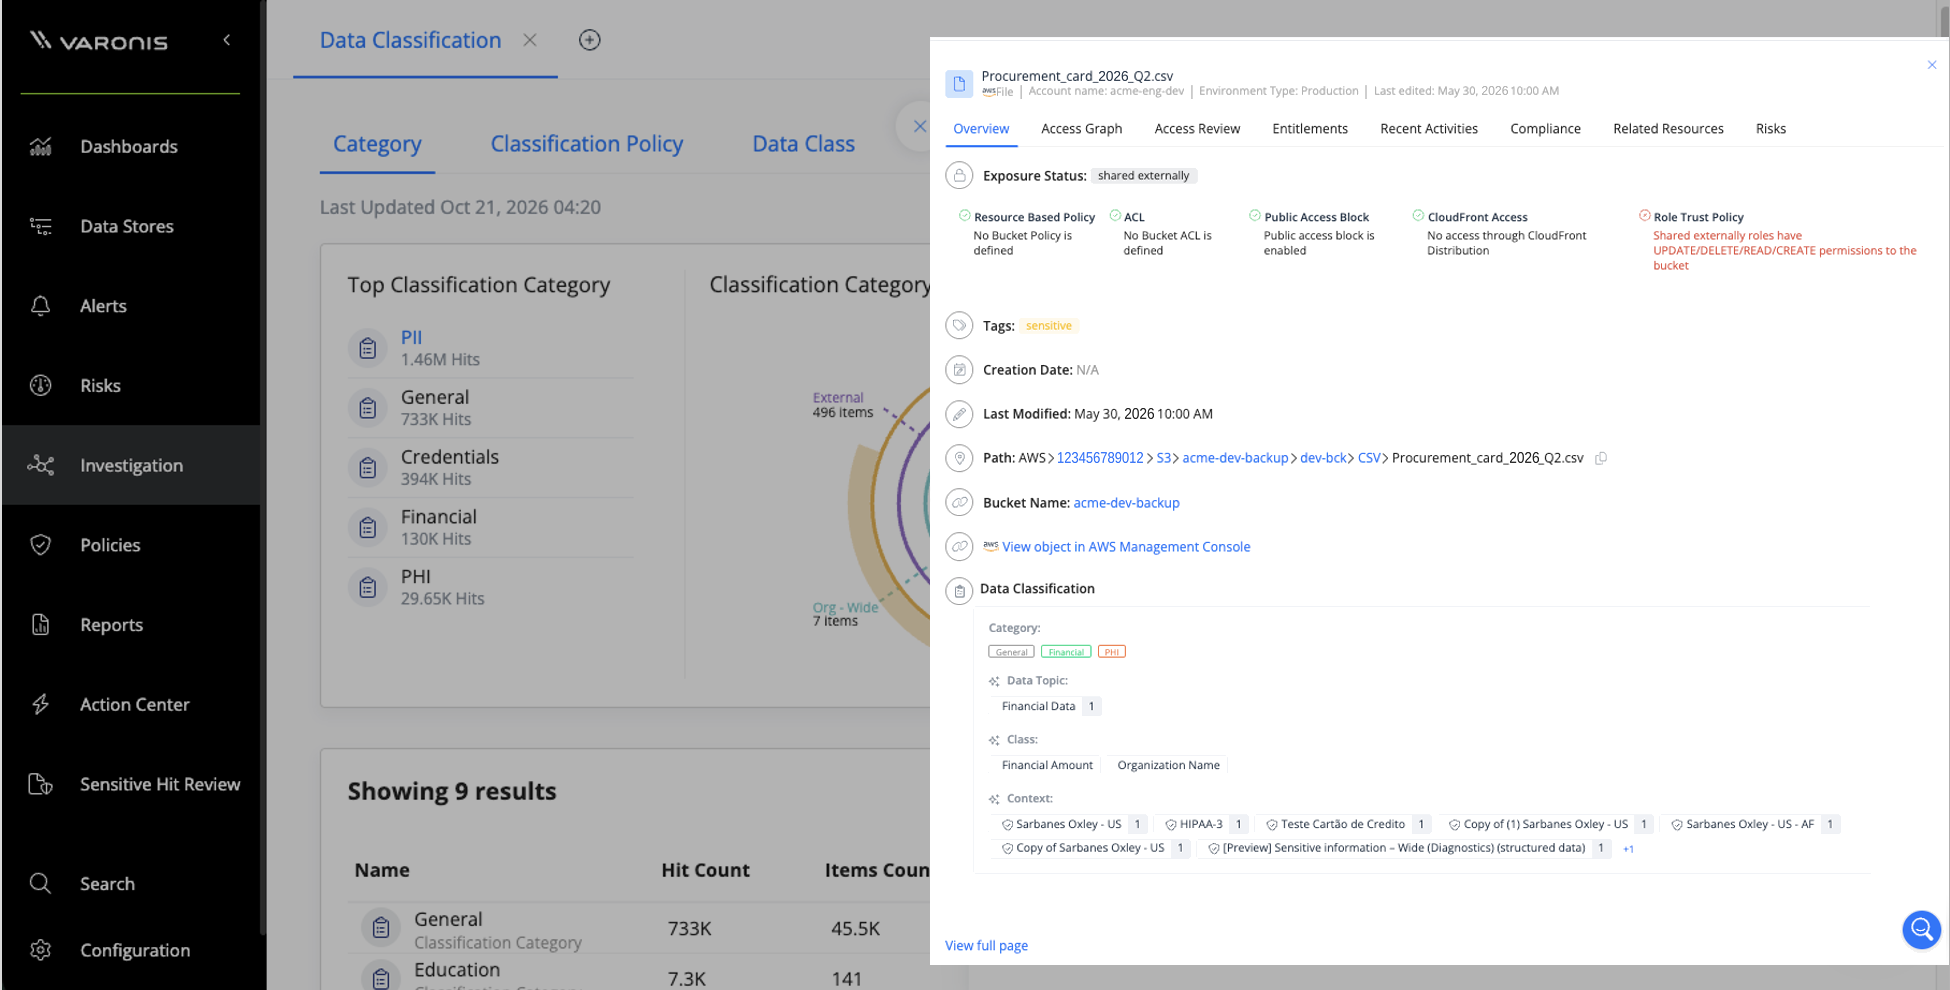Viewport: 1950px width, 990px height.
Task: Click the sensitive tag label
Action: (x=1048, y=326)
